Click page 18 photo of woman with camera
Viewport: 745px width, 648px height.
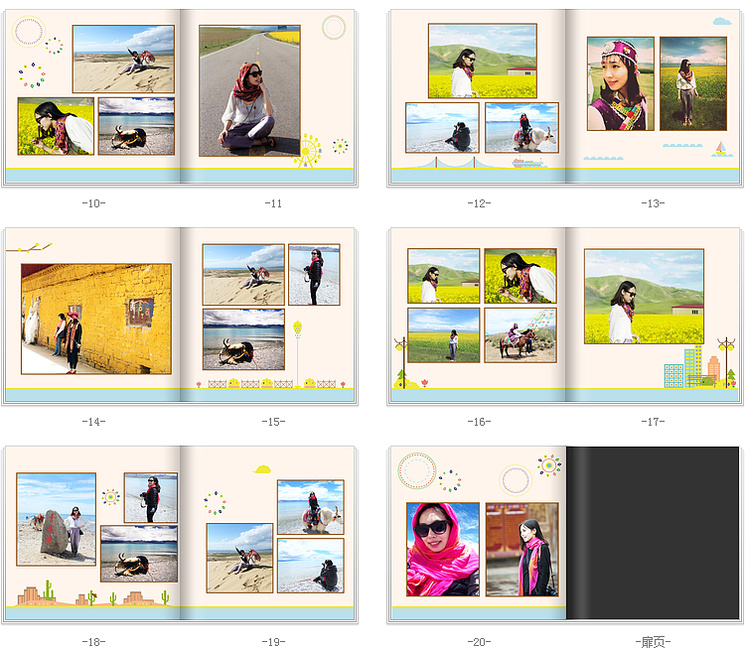(x=151, y=497)
